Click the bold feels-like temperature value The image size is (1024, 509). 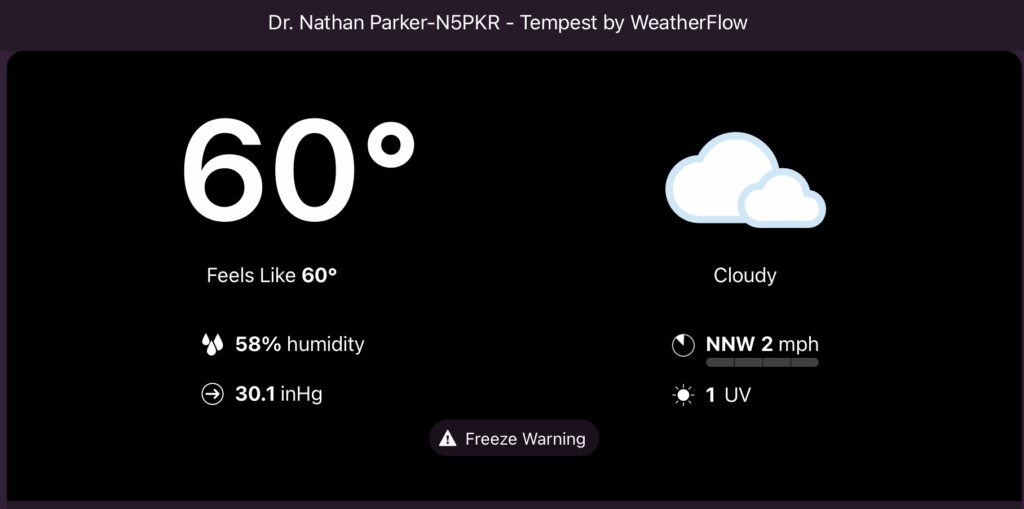tap(320, 275)
